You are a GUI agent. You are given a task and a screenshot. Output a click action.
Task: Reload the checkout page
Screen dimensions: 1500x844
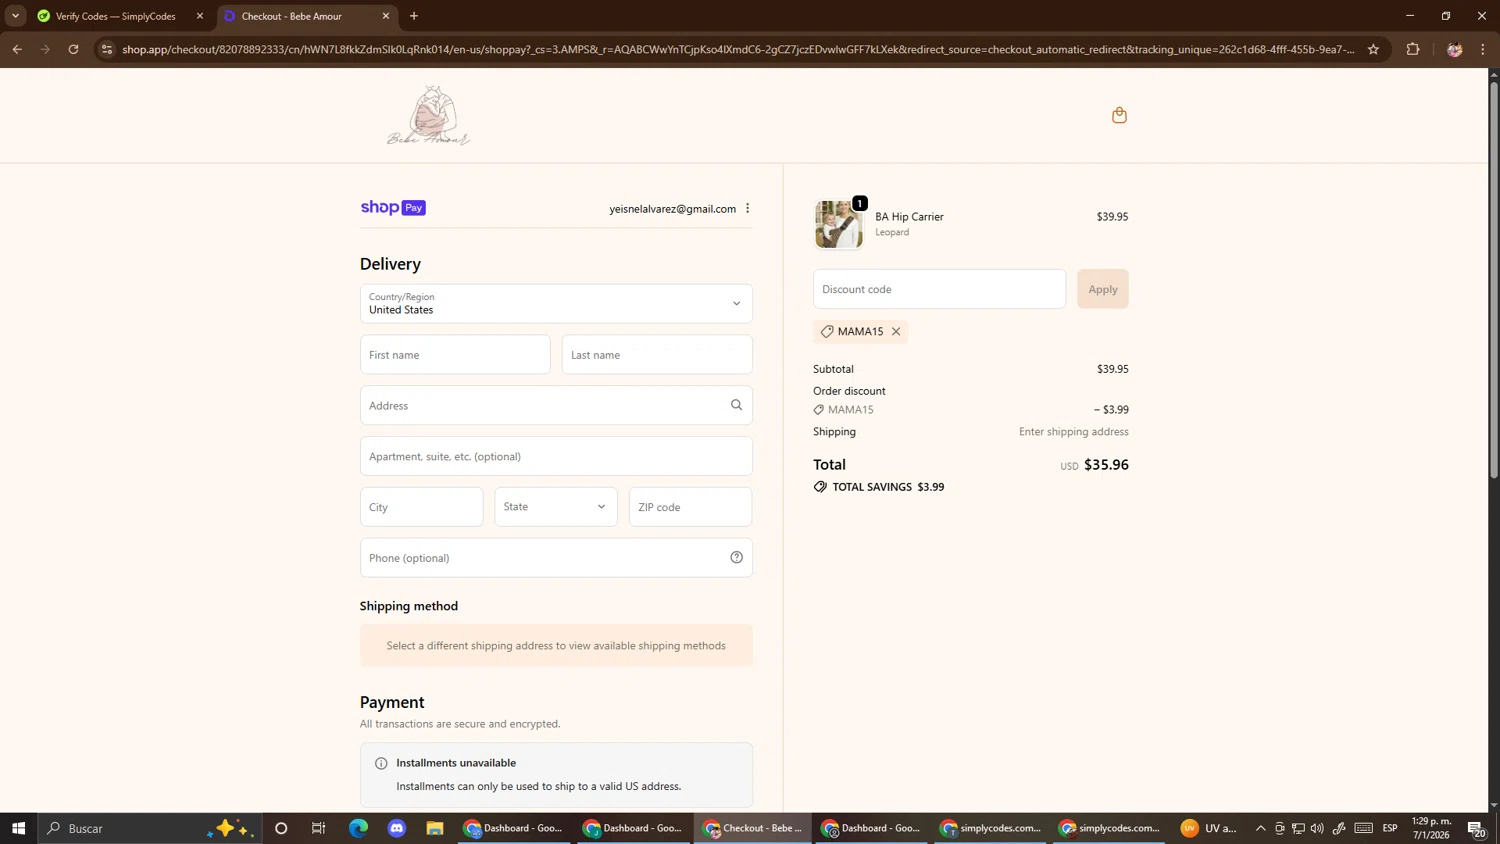pyautogui.click(x=73, y=49)
